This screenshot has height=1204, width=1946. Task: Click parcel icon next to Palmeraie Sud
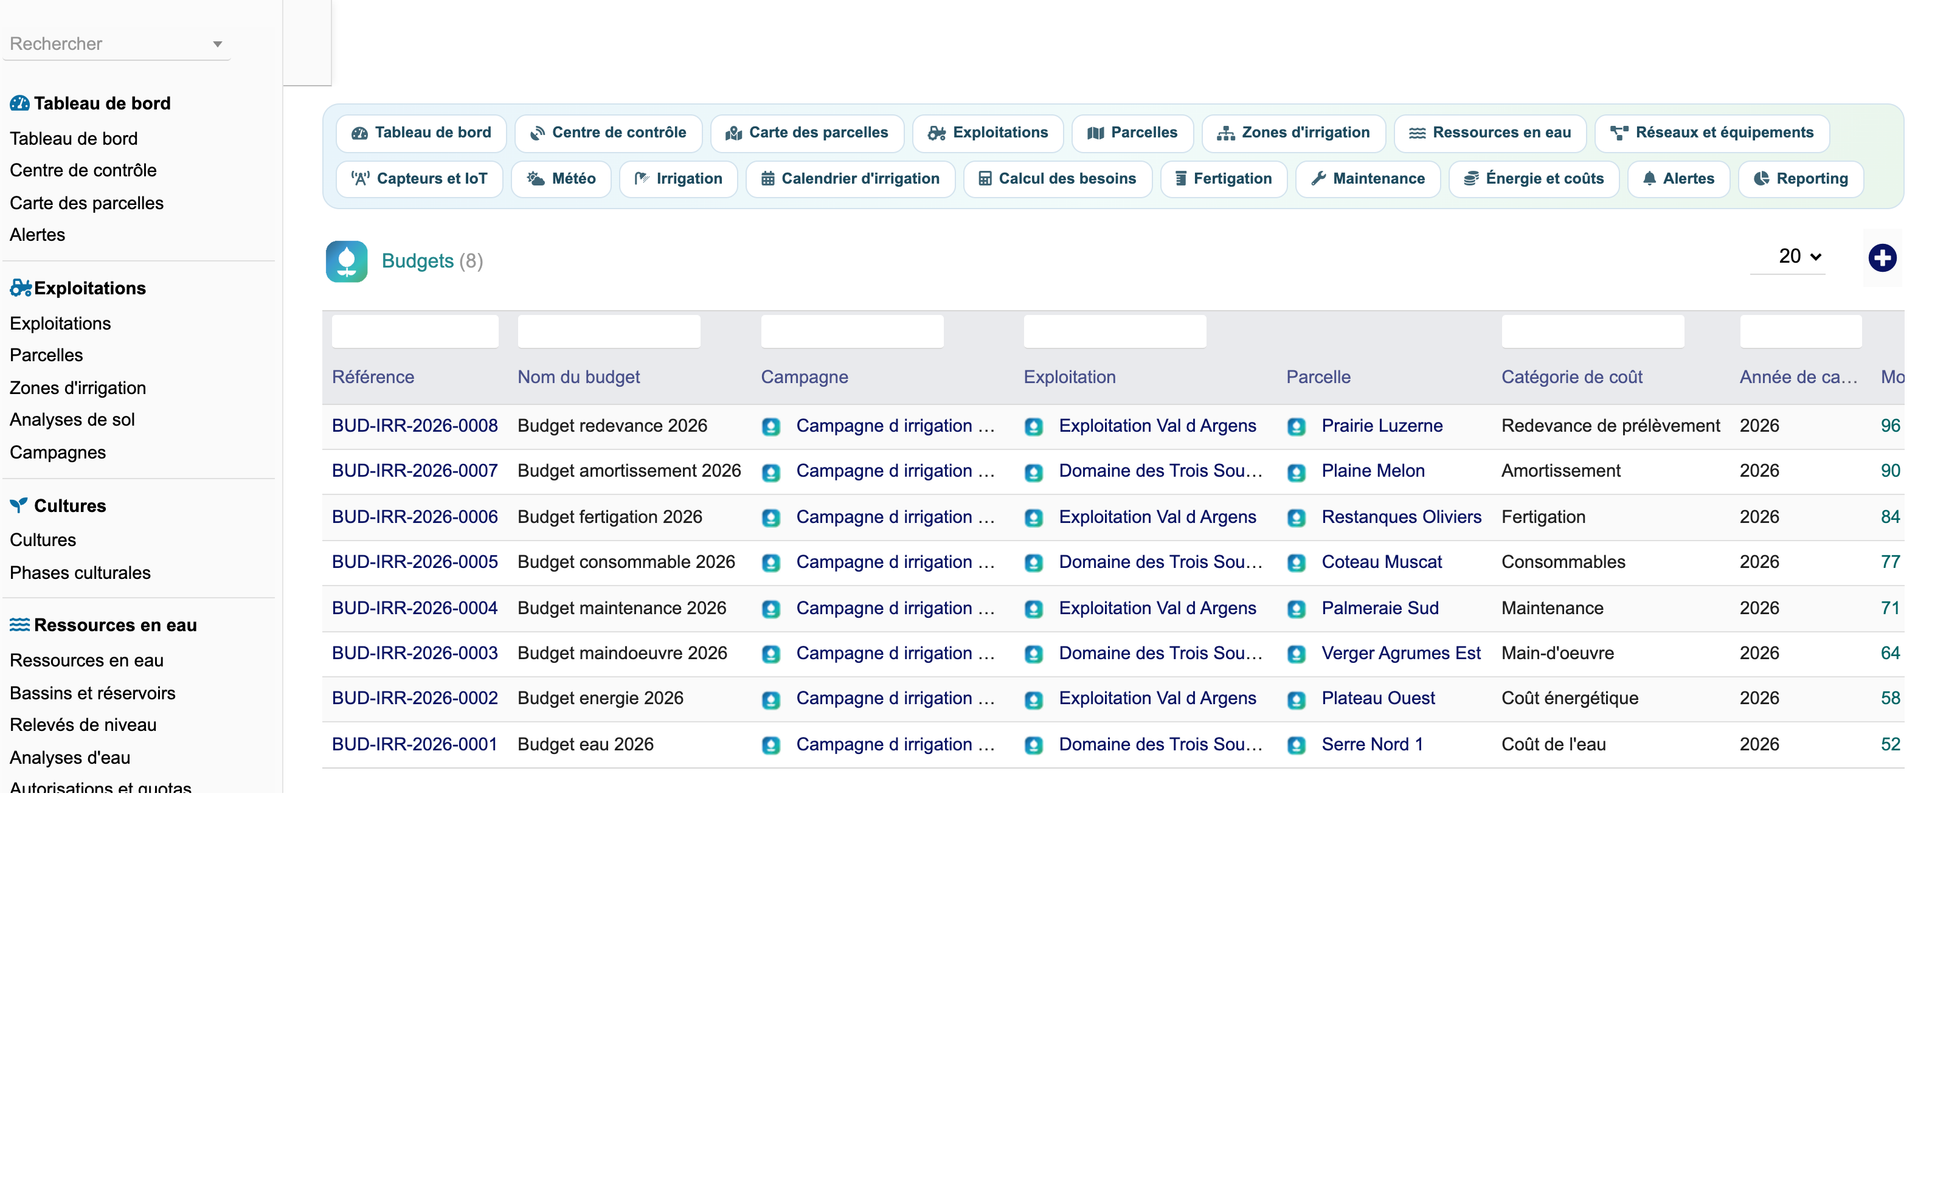pos(1296,609)
